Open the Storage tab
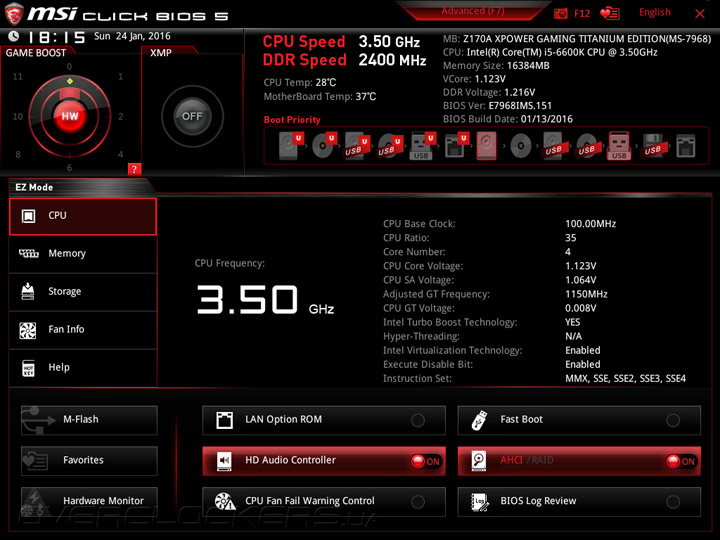720x540 pixels. click(x=83, y=292)
